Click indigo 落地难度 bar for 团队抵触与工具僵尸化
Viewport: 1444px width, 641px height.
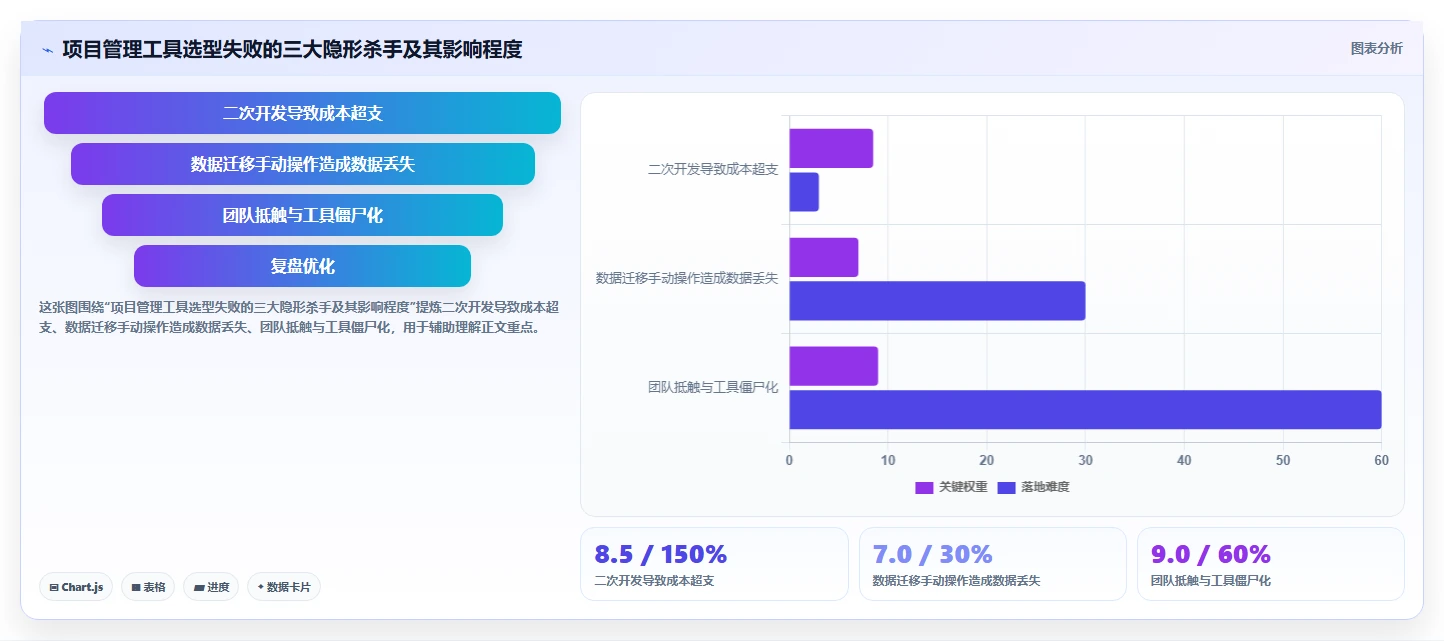coord(1085,410)
